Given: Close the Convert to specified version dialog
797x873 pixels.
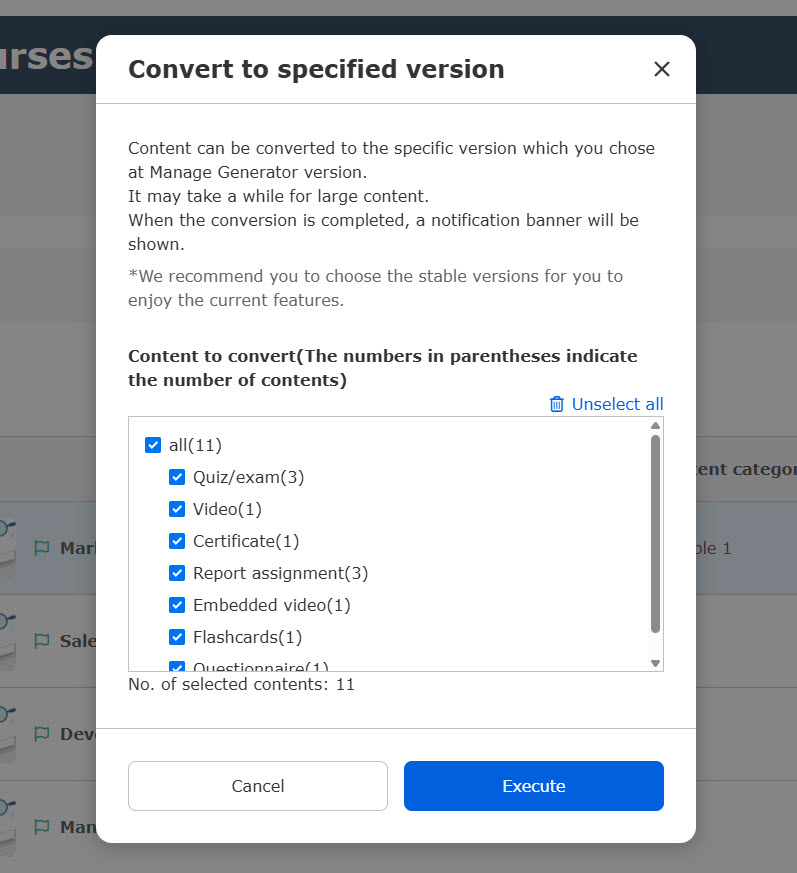Looking at the screenshot, I should (x=662, y=69).
